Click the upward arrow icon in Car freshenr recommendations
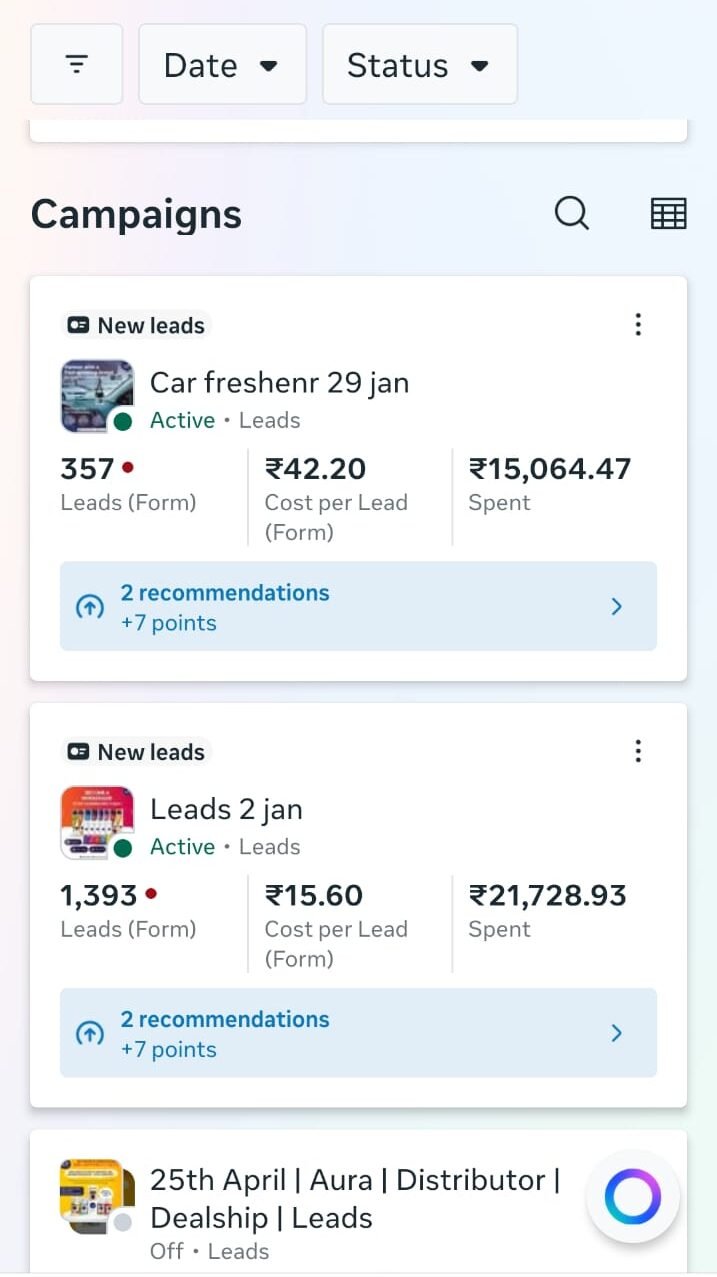Image resolution: width=717 pixels, height=1277 pixels. coord(90,607)
